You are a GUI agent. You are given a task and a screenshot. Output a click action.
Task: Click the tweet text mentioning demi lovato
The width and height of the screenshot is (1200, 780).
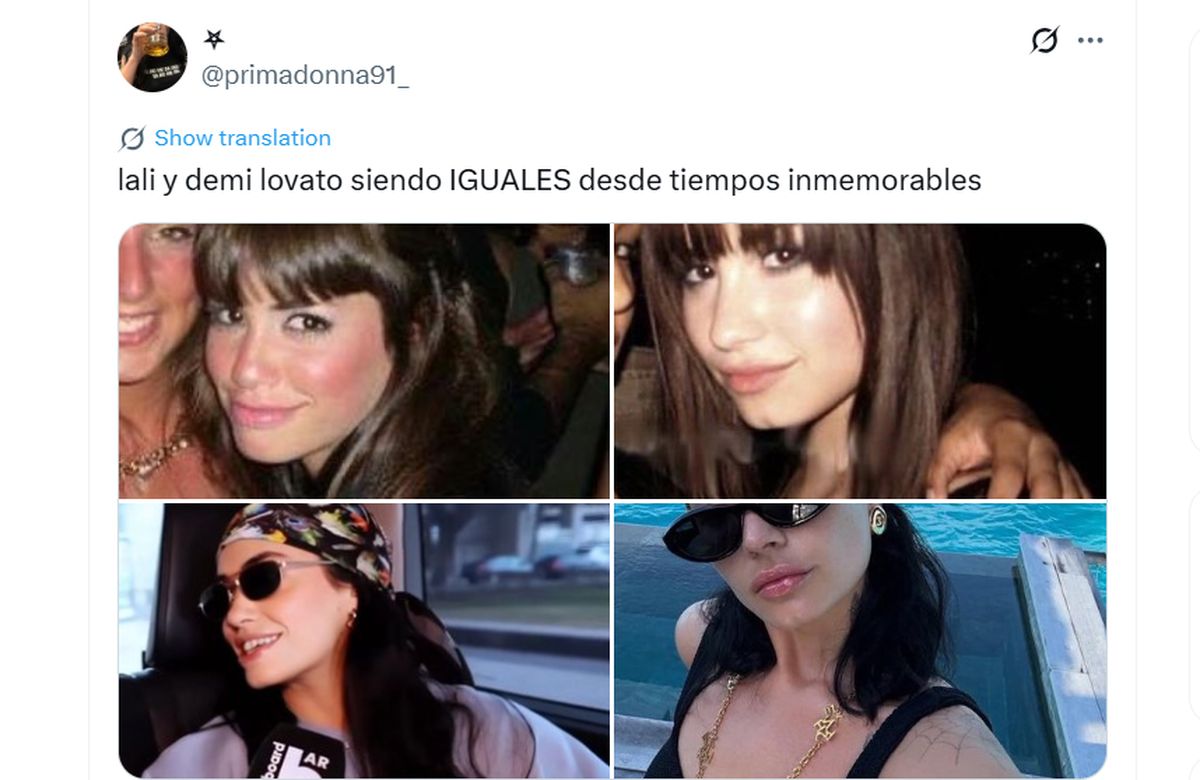[546, 181]
